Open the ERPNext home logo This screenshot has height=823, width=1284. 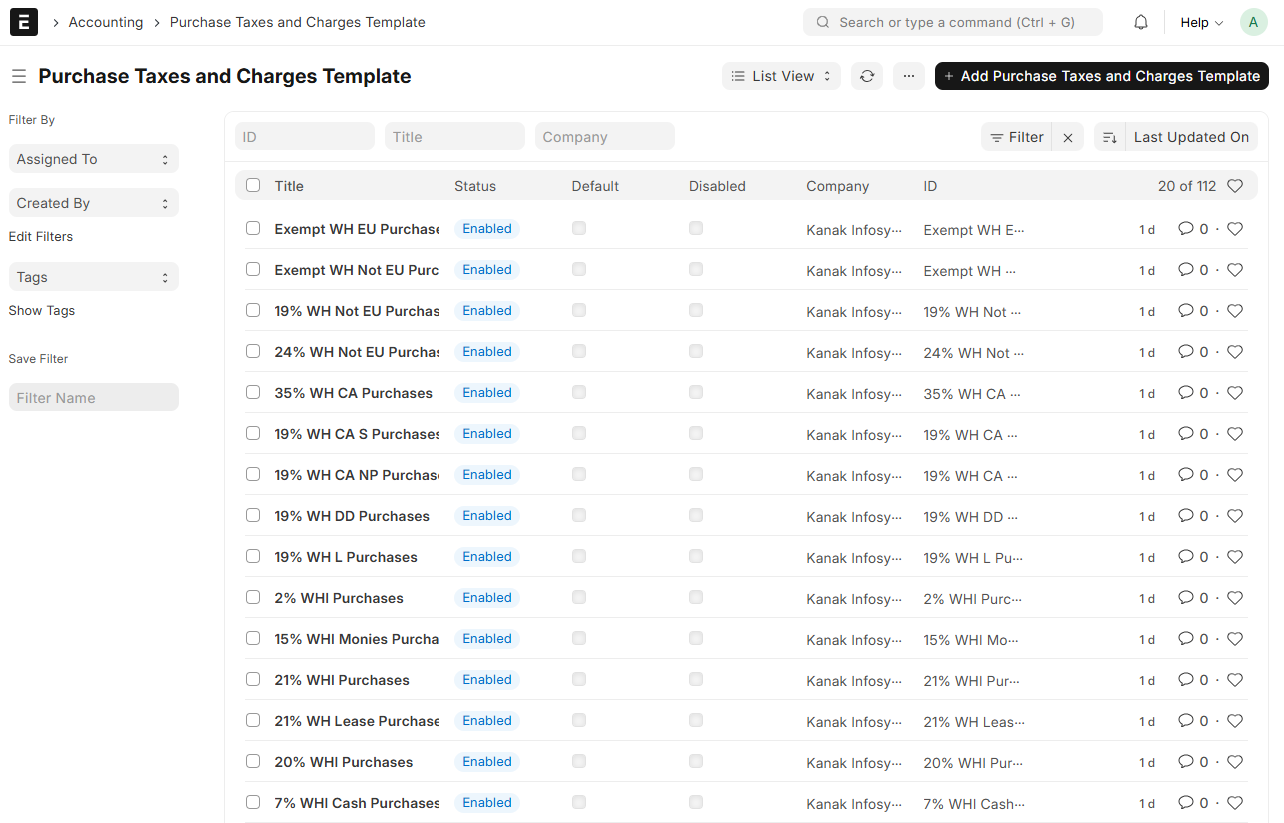[23, 22]
